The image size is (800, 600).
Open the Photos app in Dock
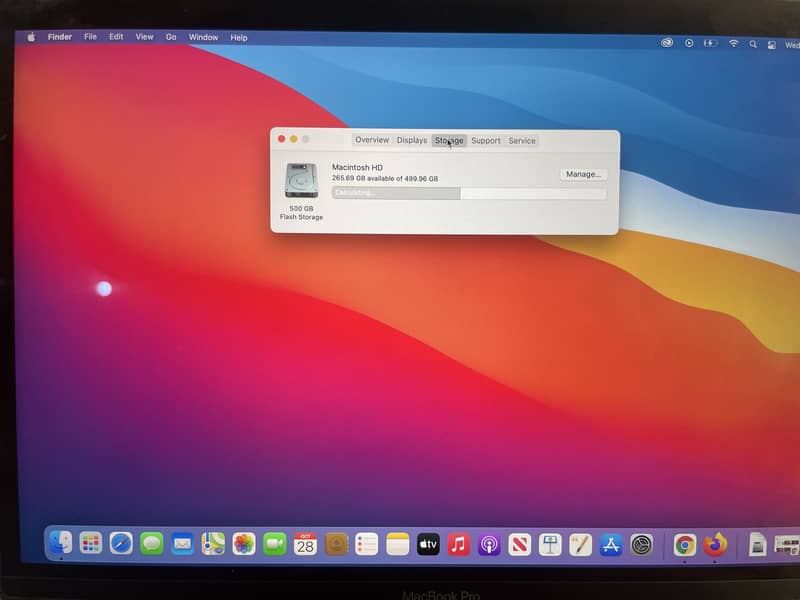click(244, 544)
